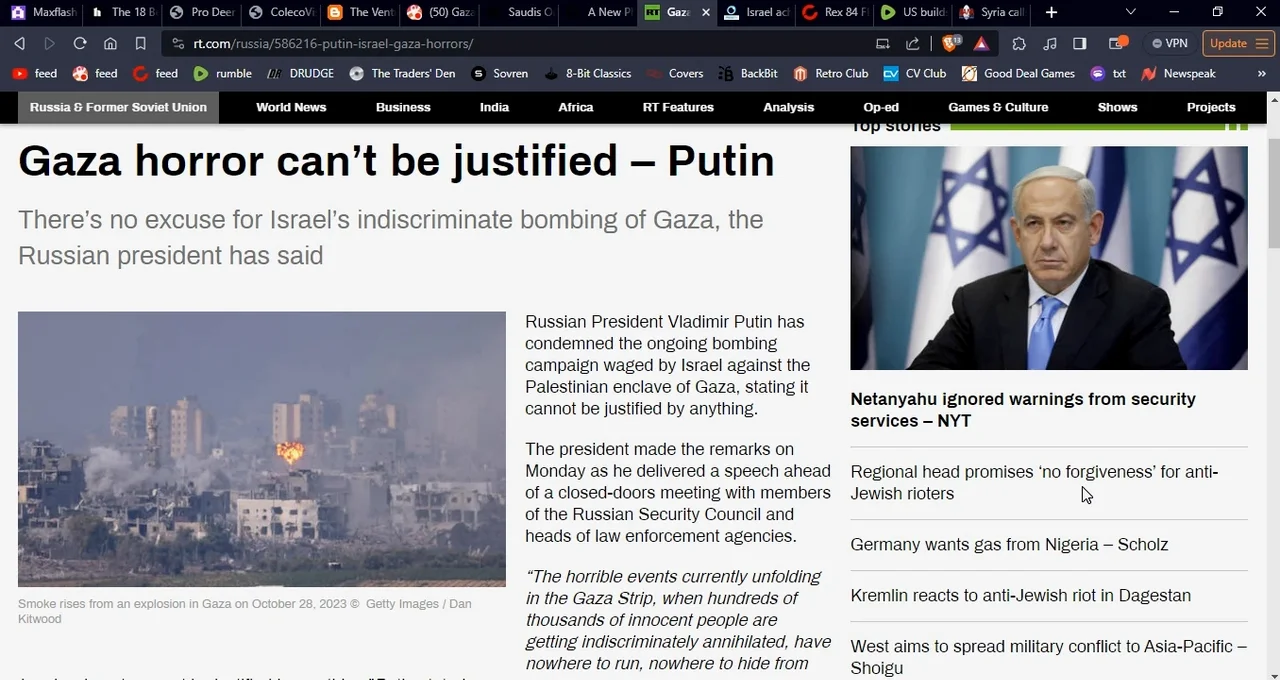The width and height of the screenshot is (1280, 680).
Task: Open the World News menu item
Action: pos(291,107)
